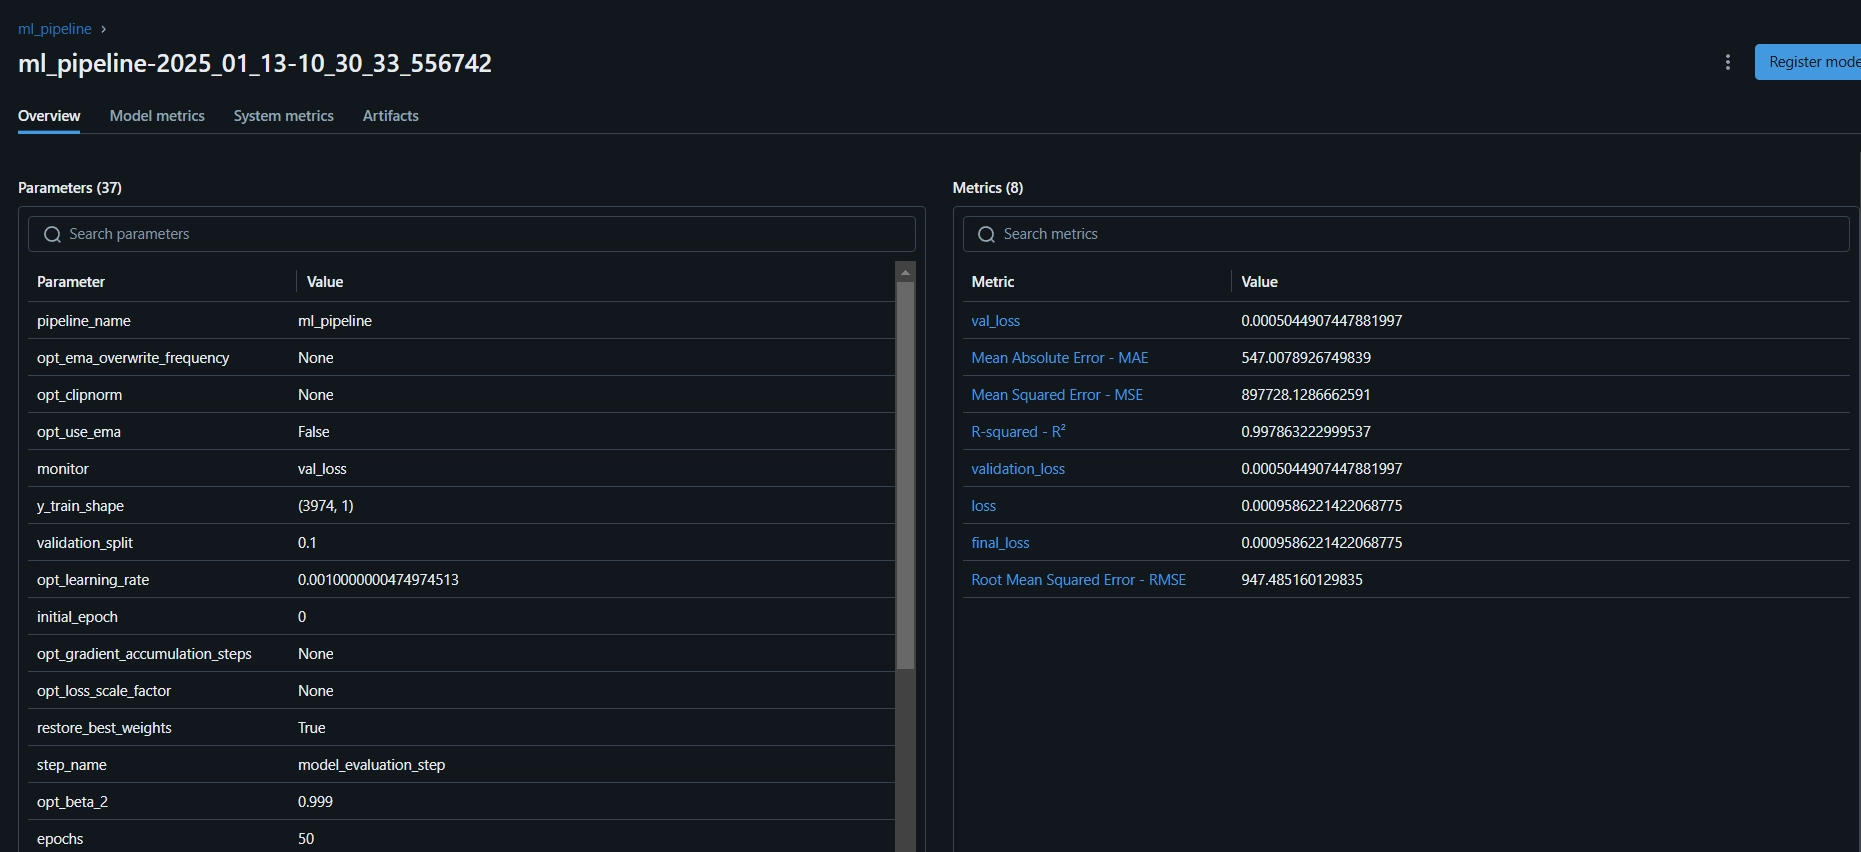Click the search icon in metrics box
This screenshot has width=1861, height=852.
pyautogui.click(x=987, y=234)
